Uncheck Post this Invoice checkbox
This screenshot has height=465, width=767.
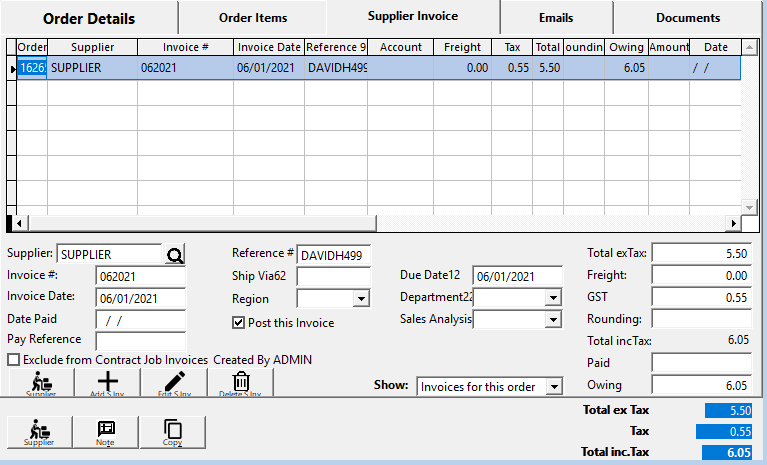(x=238, y=323)
